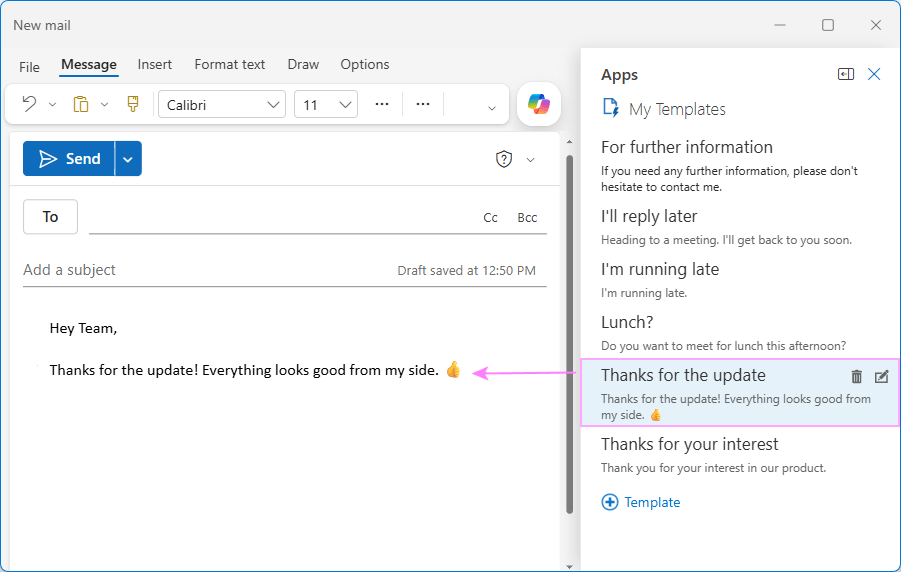Viewport: 901px width, 572px height.
Task: Show the Bcc field
Action: click(x=527, y=218)
